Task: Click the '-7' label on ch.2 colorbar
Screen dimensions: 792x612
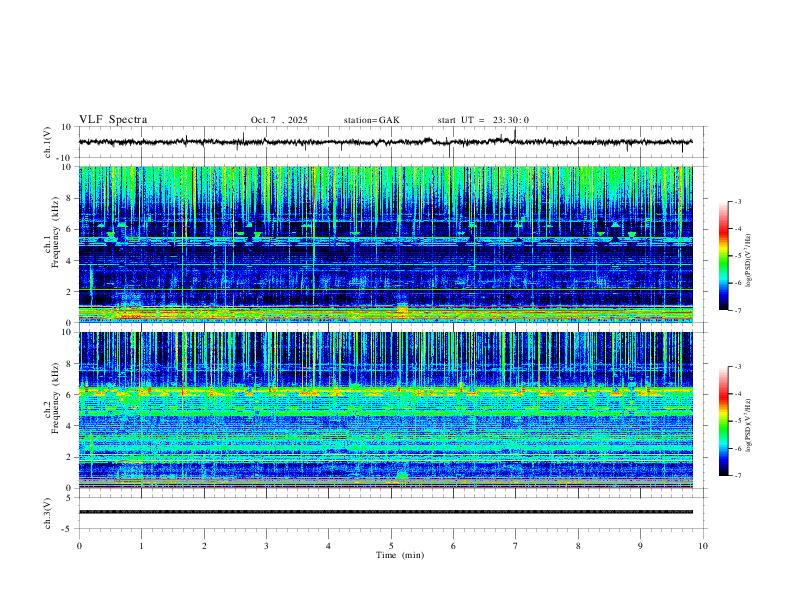Action: click(738, 476)
